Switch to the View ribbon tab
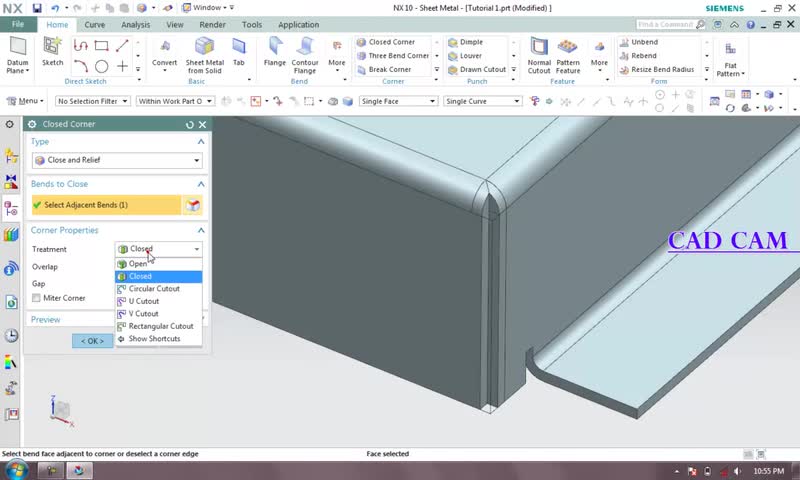This screenshot has height=480, width=800. [174, 24]
